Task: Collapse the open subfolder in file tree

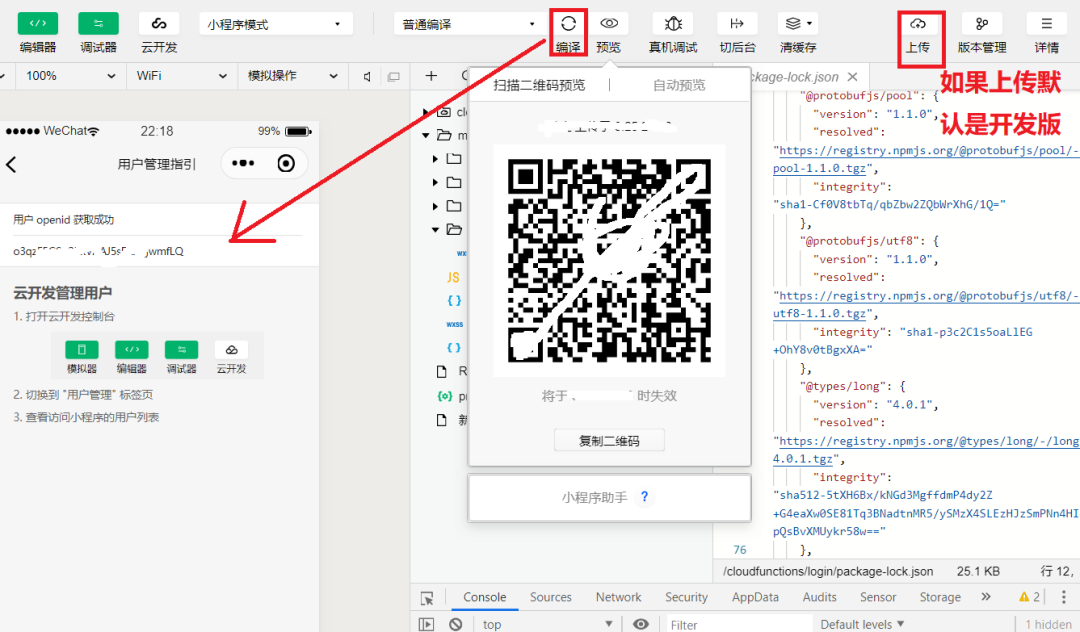Action: tap(435, 229)
